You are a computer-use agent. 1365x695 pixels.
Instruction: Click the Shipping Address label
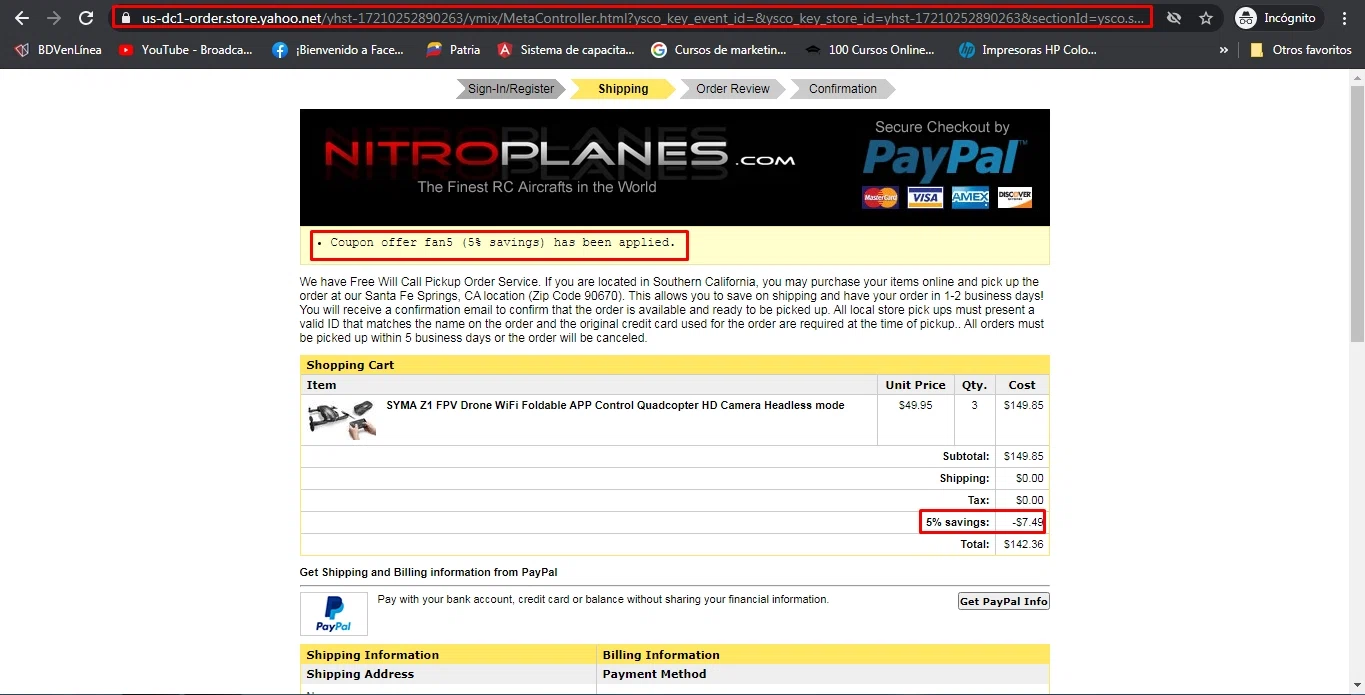[360, 674]
